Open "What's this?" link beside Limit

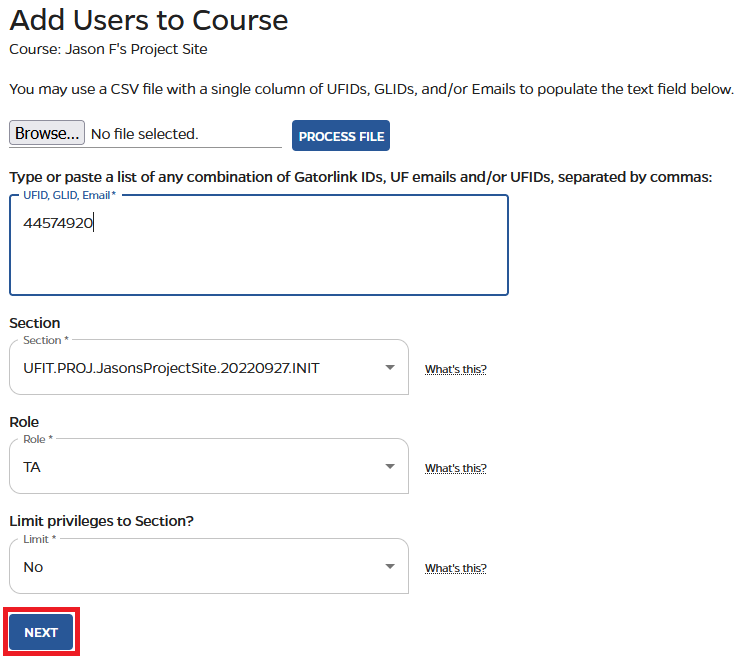[455, 568]
